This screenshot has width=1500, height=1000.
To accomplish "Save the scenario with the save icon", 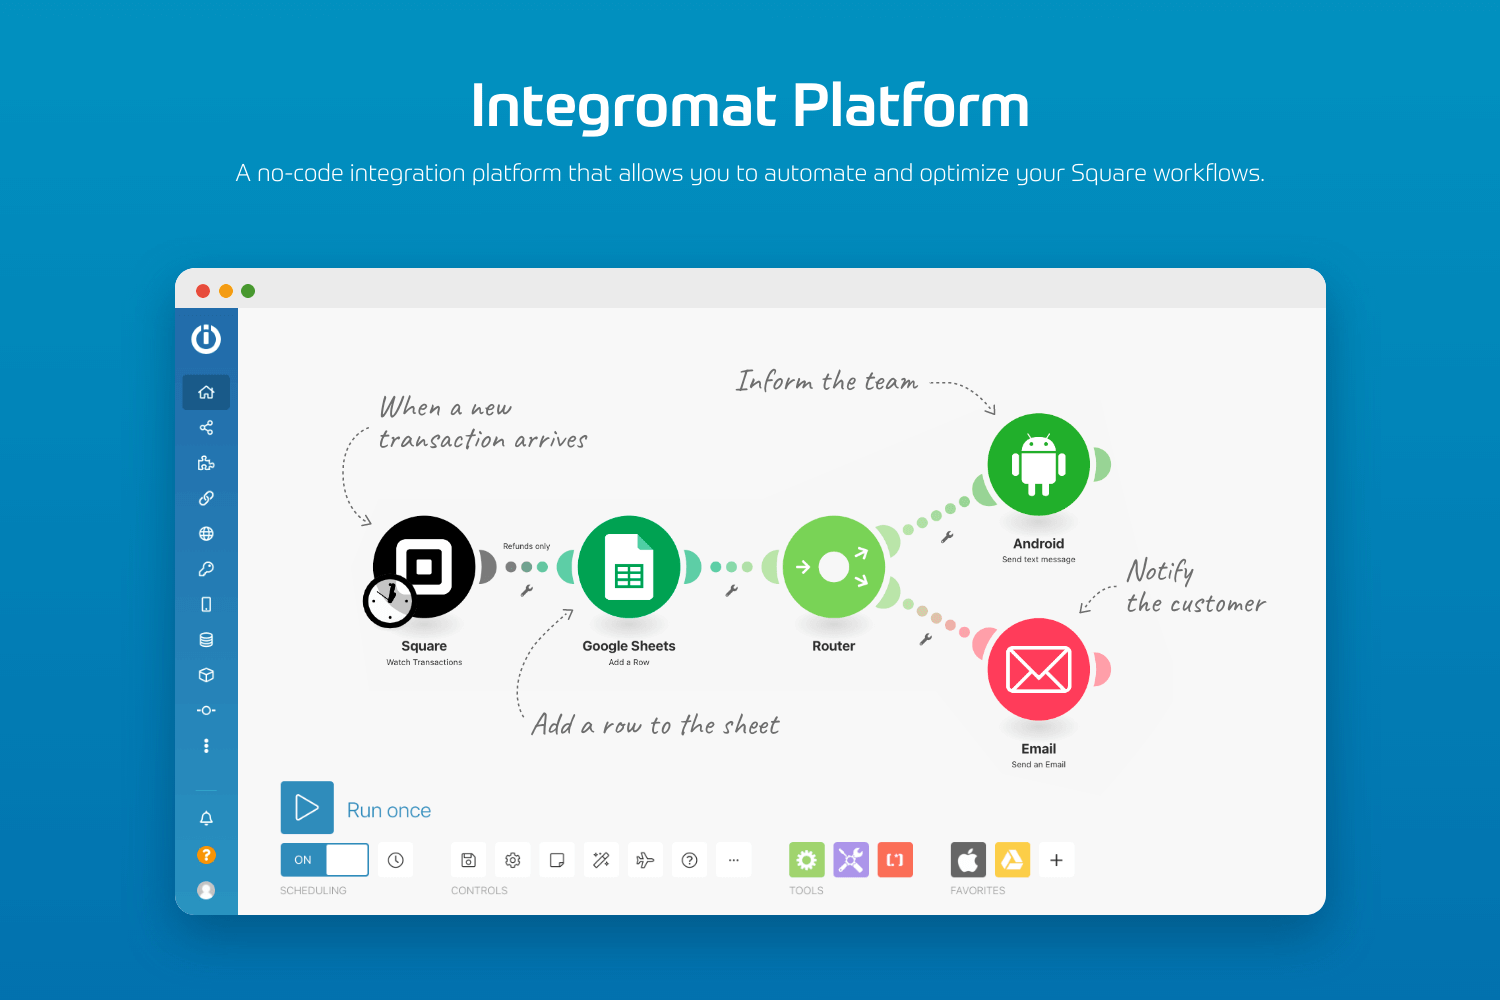I will [x=468, y=860].
